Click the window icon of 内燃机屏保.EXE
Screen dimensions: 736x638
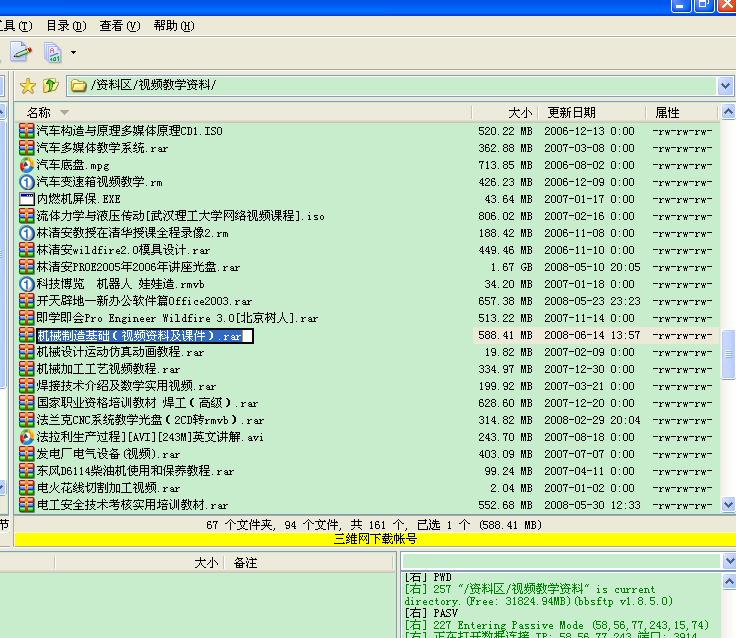point(27,199)
